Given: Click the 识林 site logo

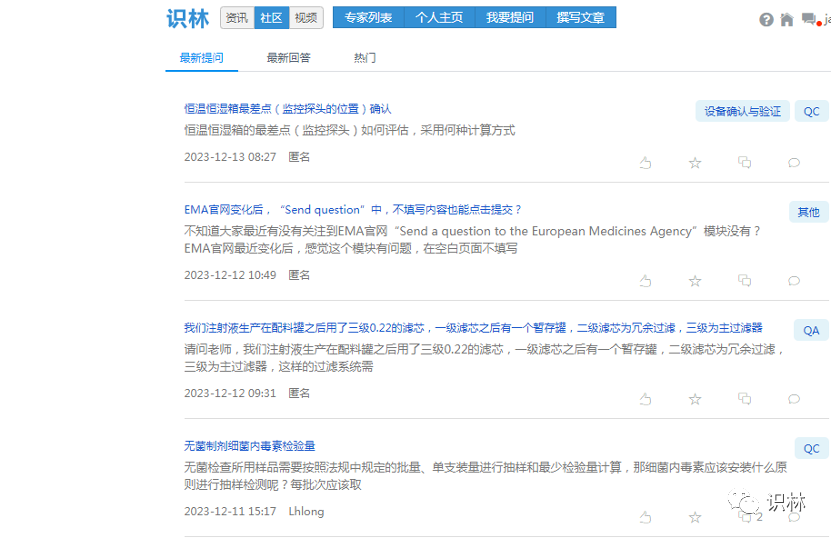Looking at the screenshot, I should click(x=188, y=19).
